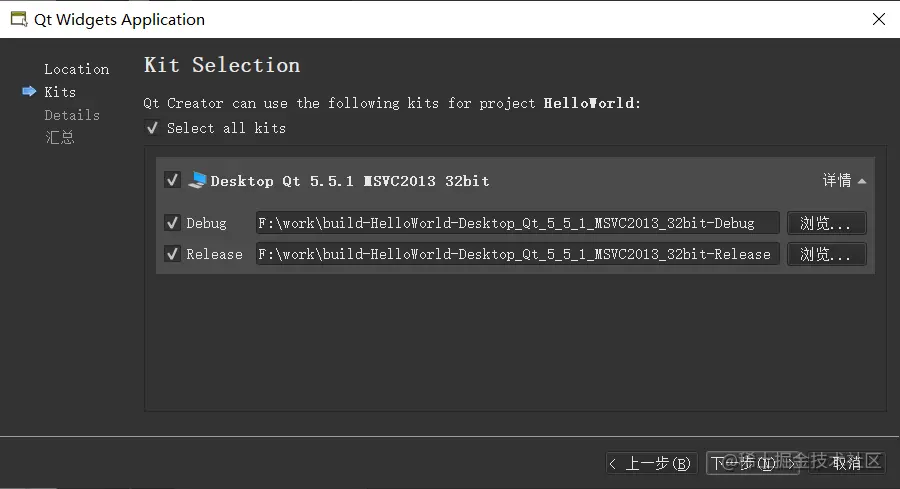Disable the Release build checkbox
This screenshot has width=900, height=489.
[172, 254]
